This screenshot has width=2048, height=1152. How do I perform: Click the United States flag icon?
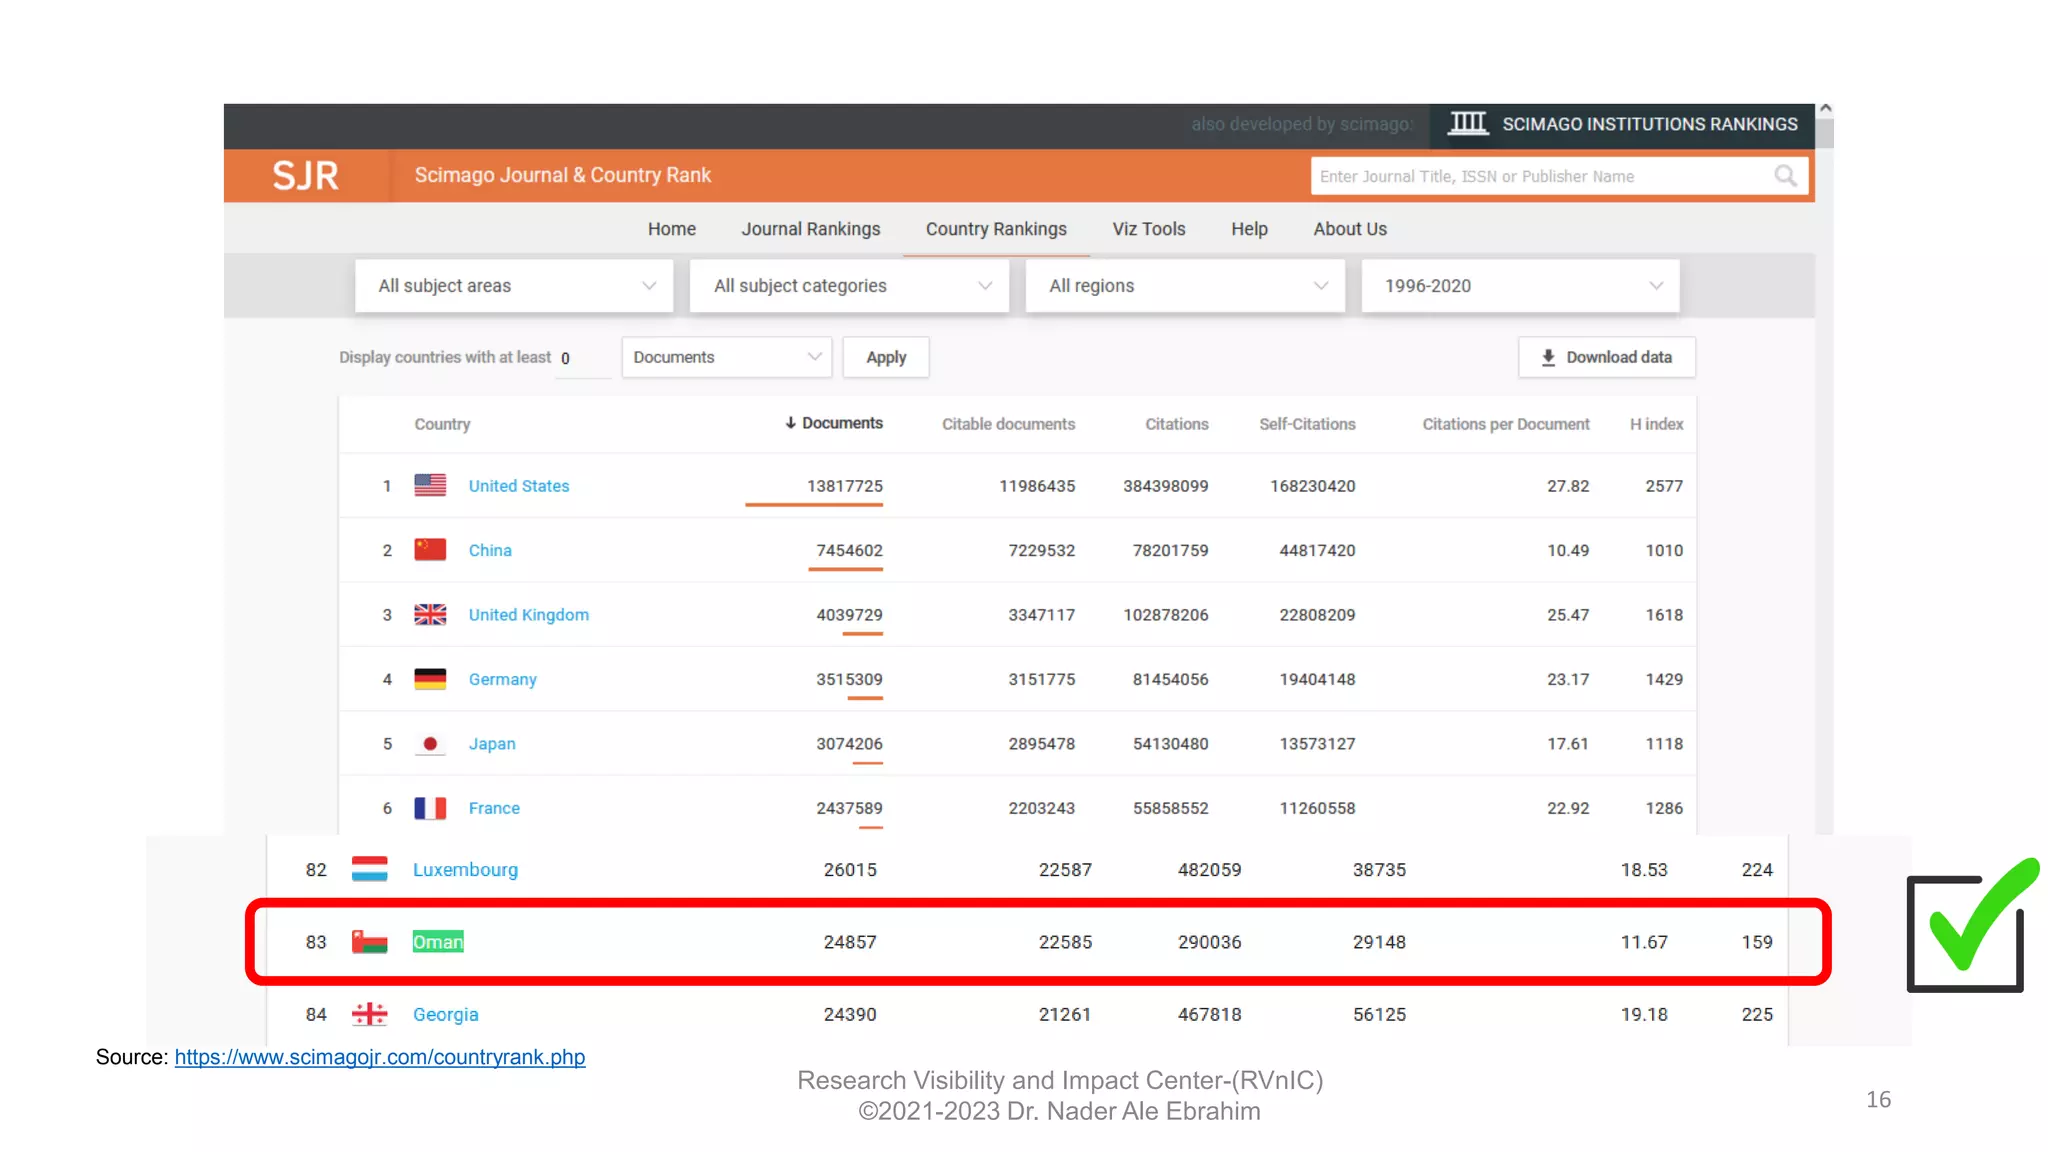(430, 485)
